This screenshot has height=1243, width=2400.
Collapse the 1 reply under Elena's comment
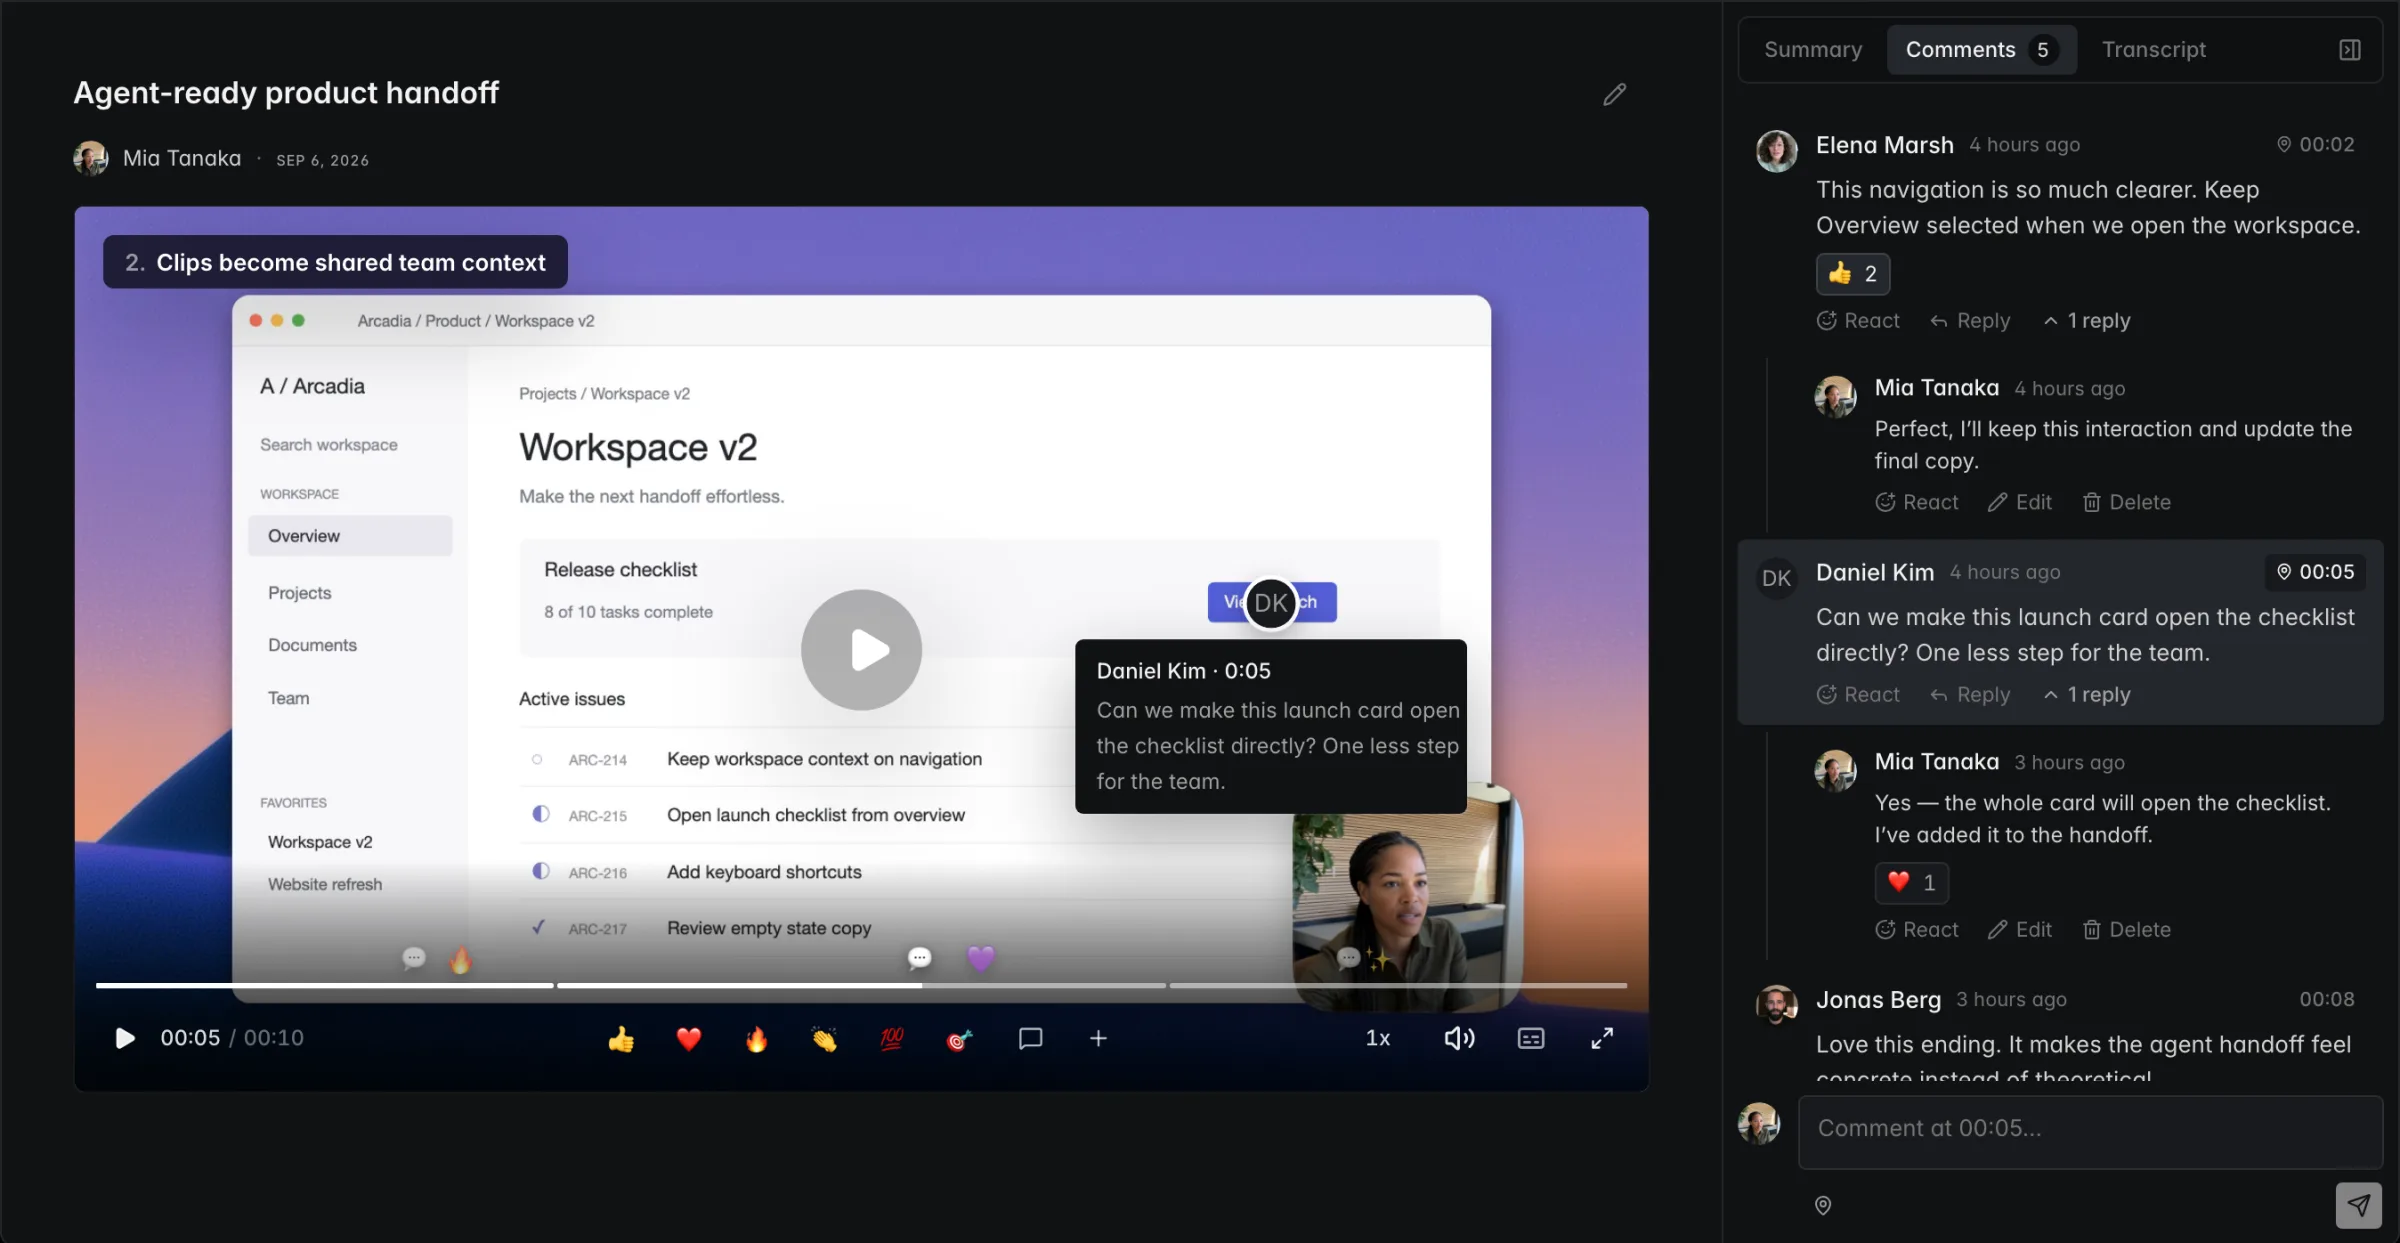(2087, 321)
